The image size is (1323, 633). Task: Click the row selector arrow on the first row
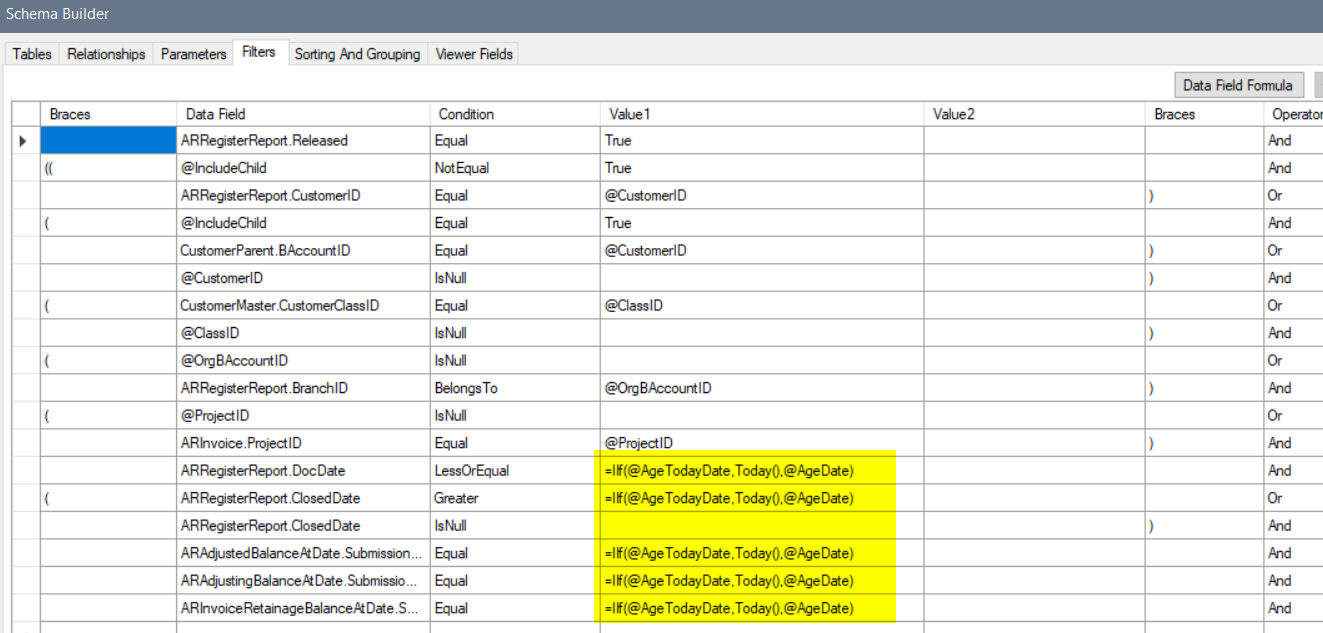coord(23,140)
